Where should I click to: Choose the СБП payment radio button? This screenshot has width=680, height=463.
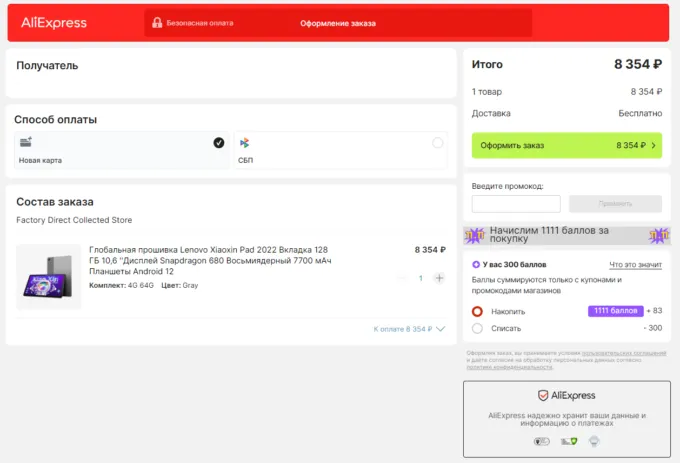(437, 143)
